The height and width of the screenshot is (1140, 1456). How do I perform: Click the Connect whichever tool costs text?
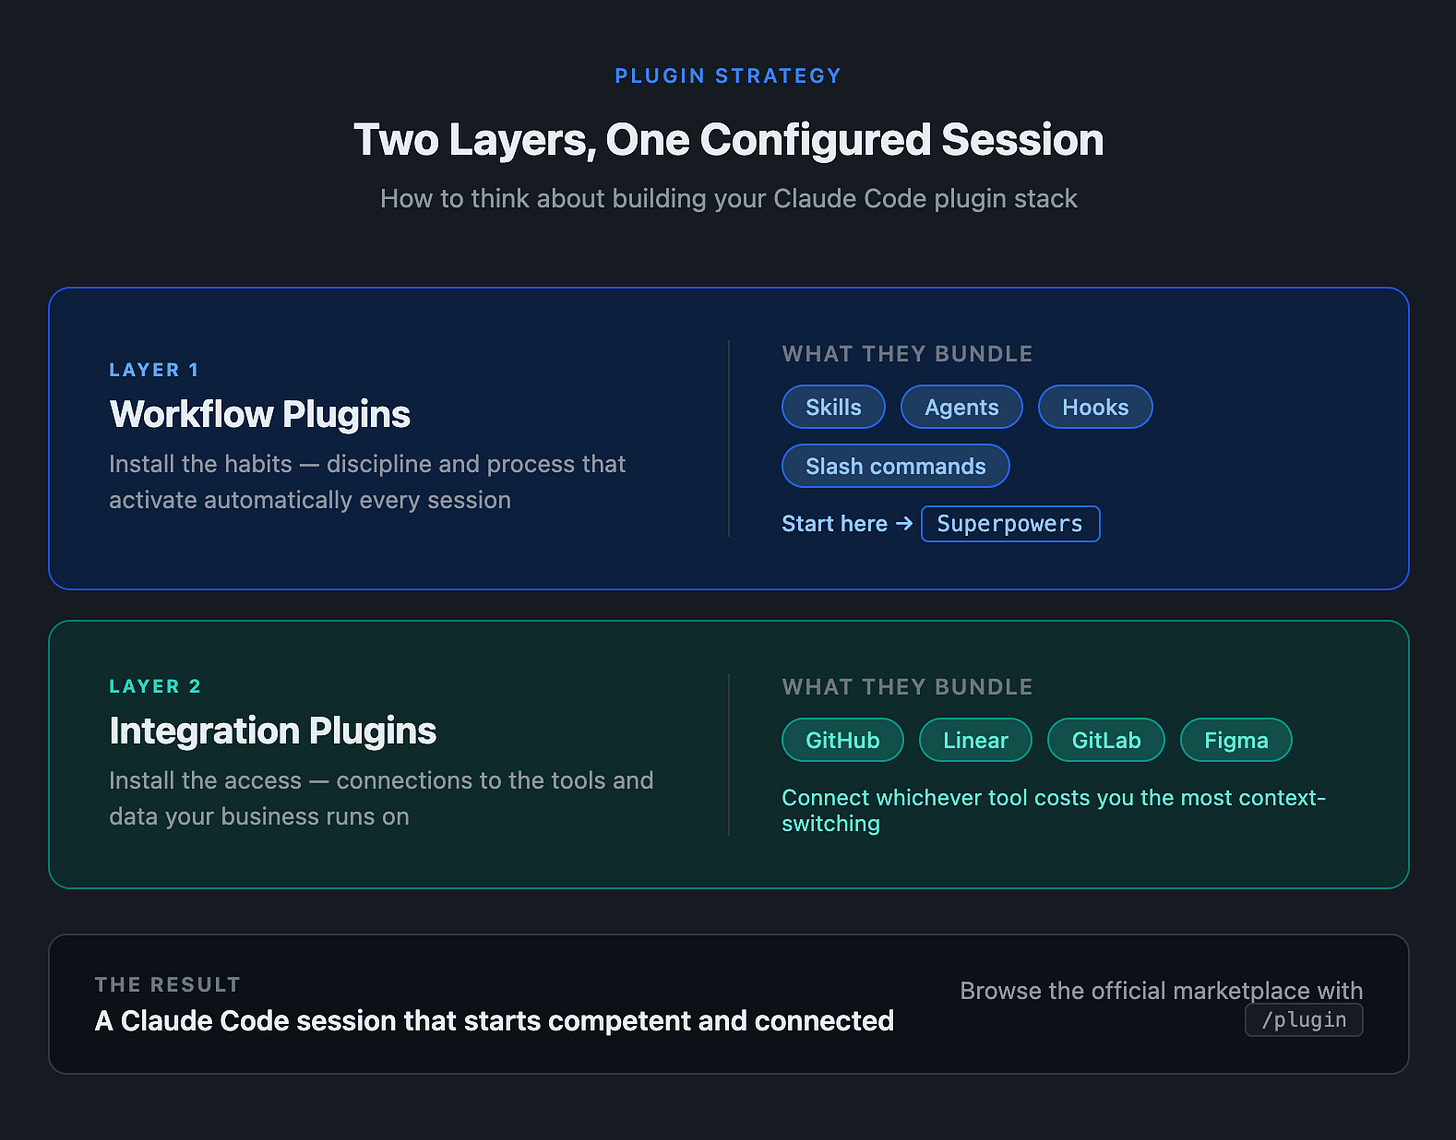pyautogui.click(x=1054, y=811)
